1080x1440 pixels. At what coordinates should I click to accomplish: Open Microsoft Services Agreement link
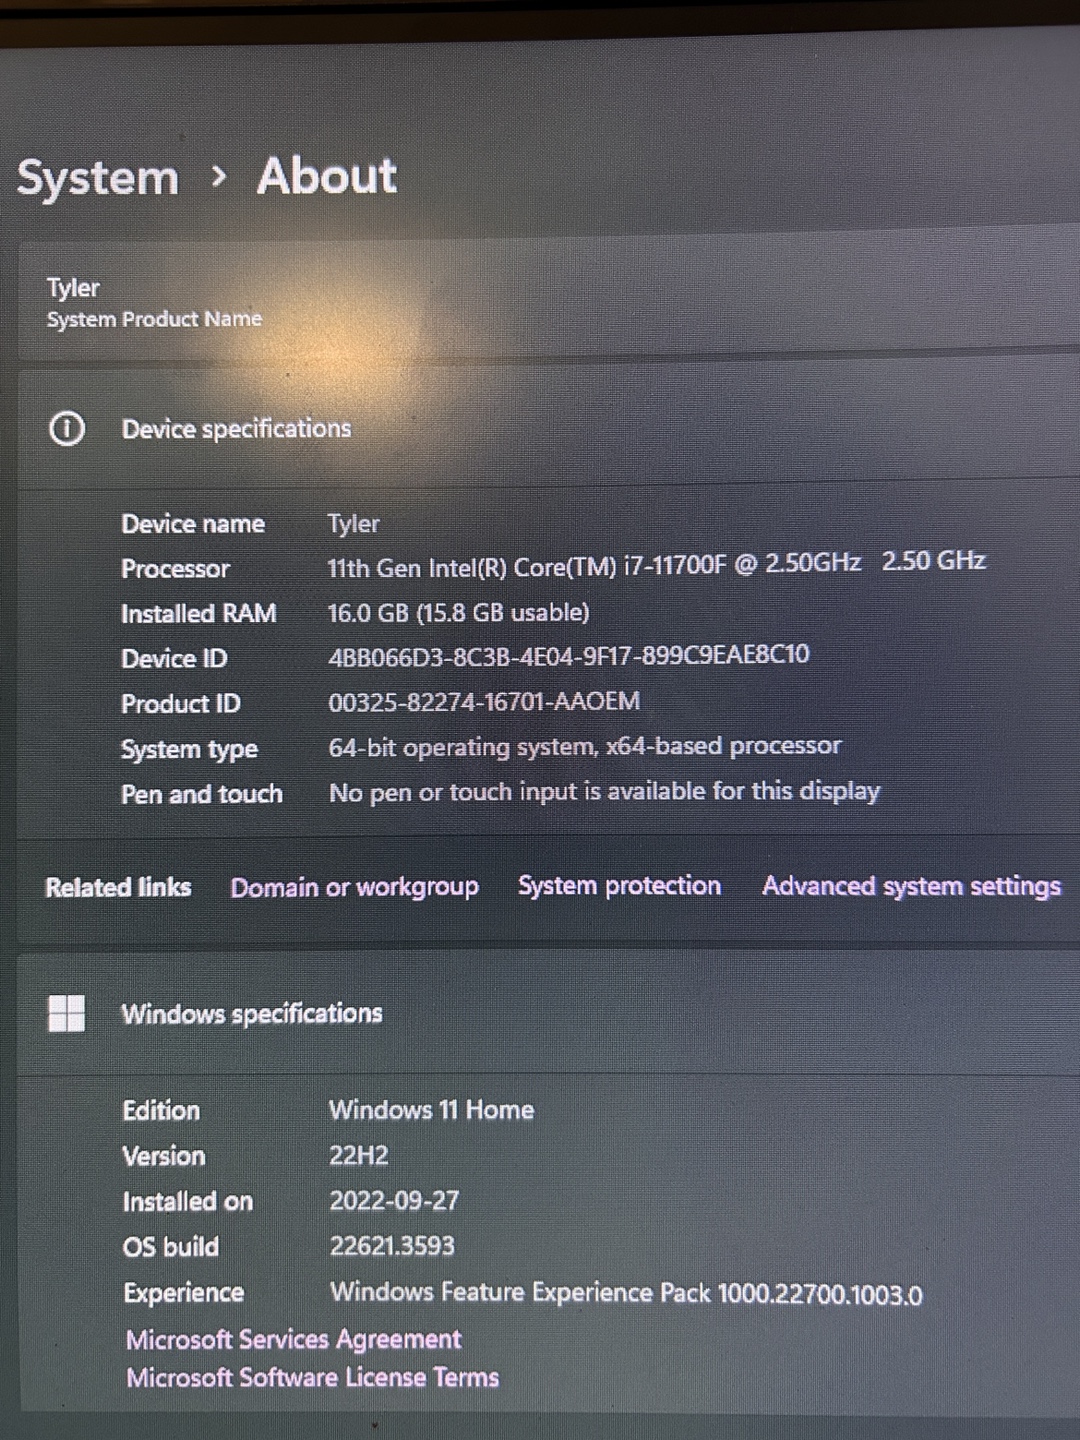coord(293,1339)
